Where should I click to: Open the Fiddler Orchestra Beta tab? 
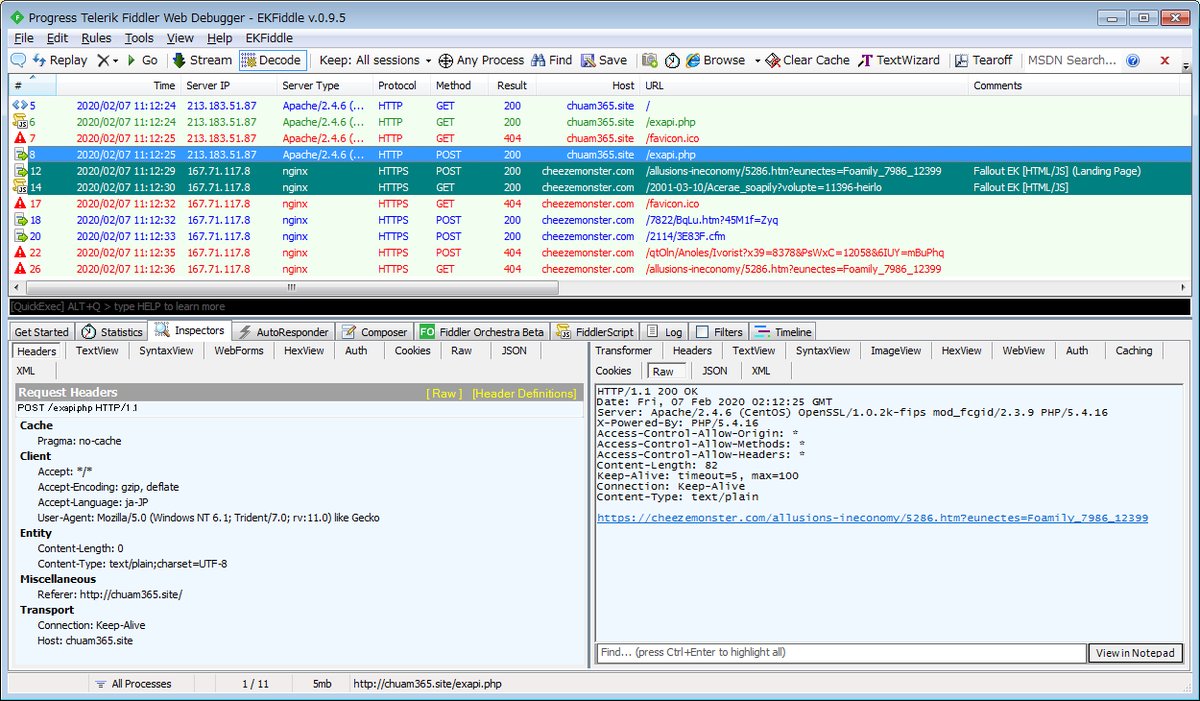tap(482, 332)
